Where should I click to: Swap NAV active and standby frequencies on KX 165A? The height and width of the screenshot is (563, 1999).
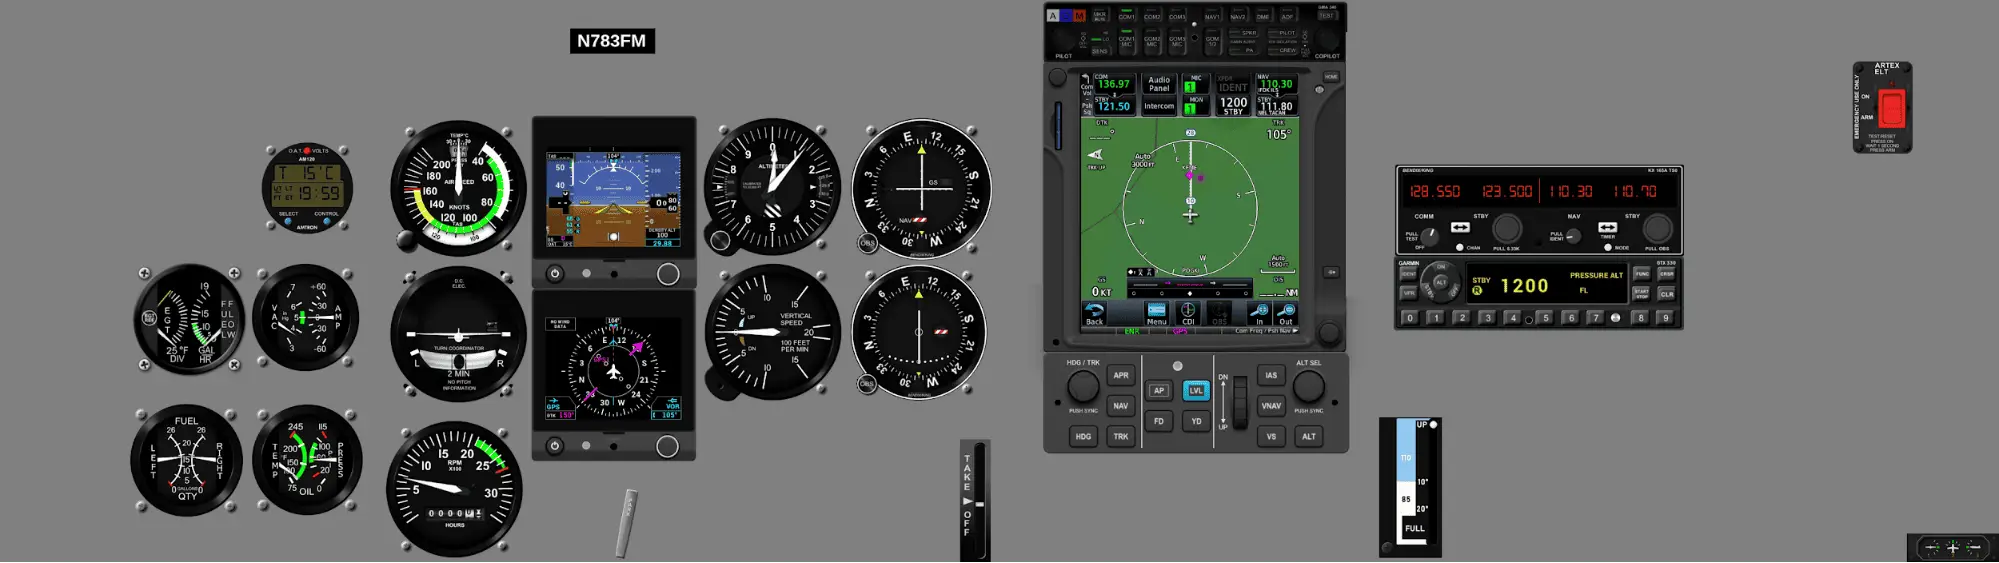(1608, 228)
